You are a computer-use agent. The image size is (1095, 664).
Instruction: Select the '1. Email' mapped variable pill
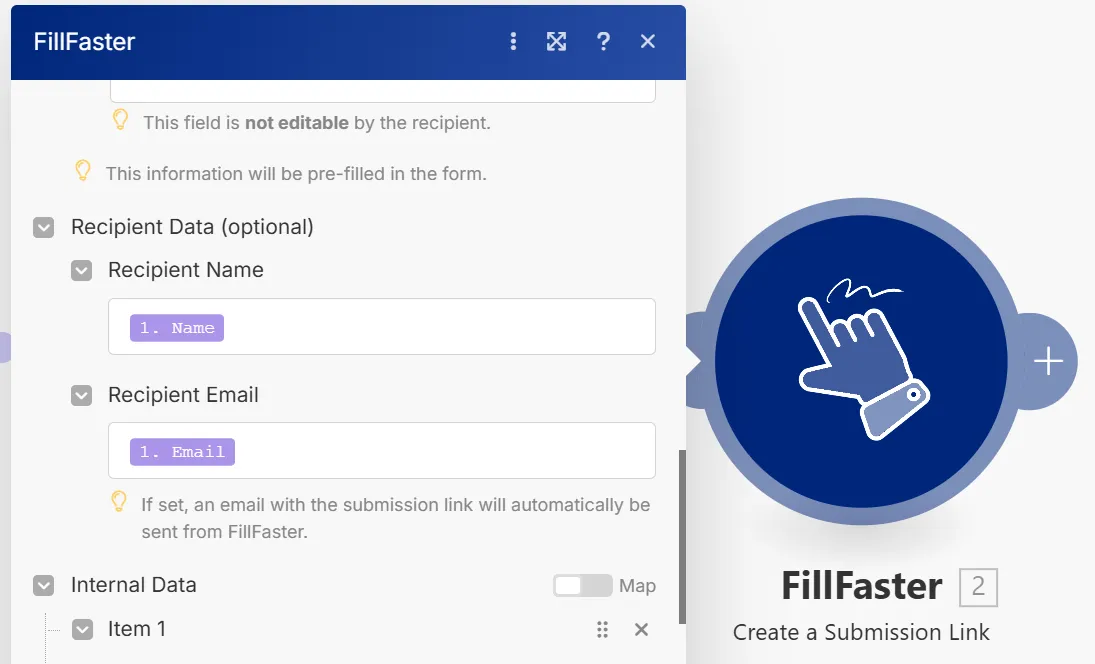(182, 452)
